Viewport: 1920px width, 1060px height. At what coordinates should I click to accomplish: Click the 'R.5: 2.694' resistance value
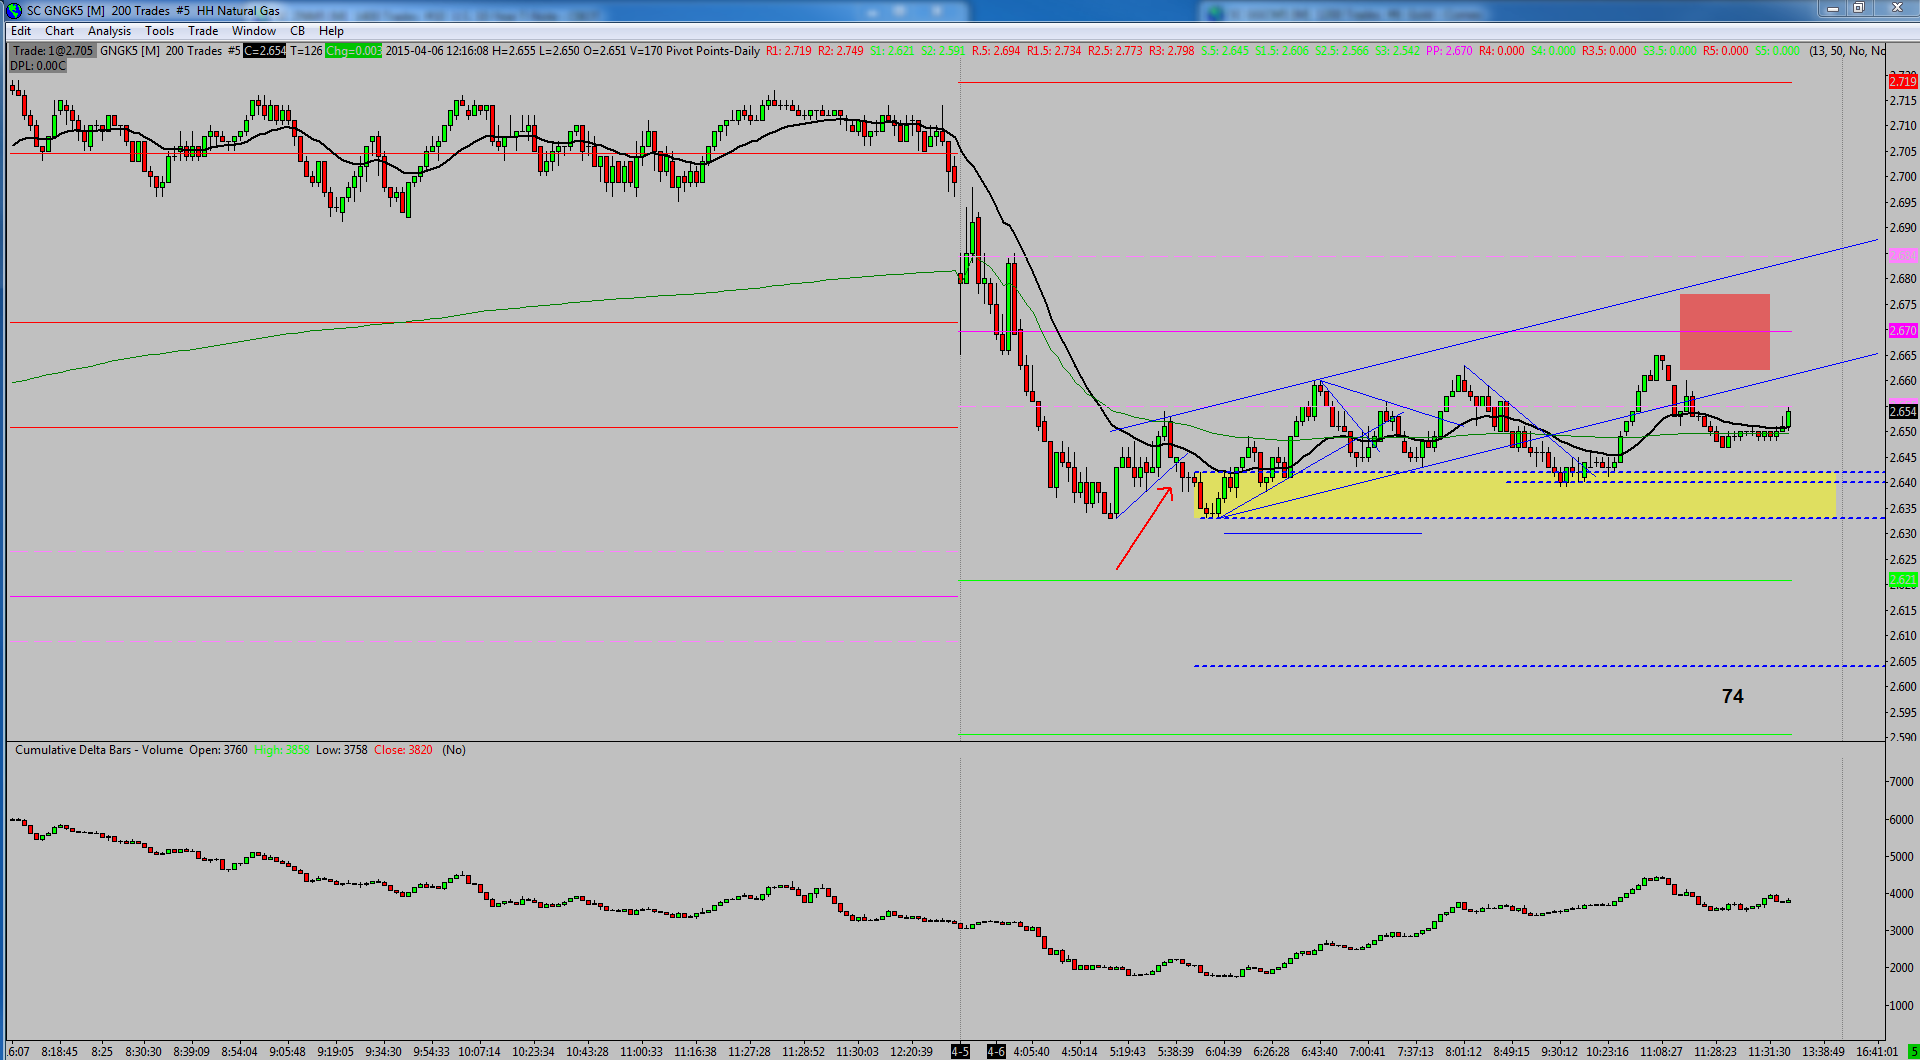tap(996, 51)
